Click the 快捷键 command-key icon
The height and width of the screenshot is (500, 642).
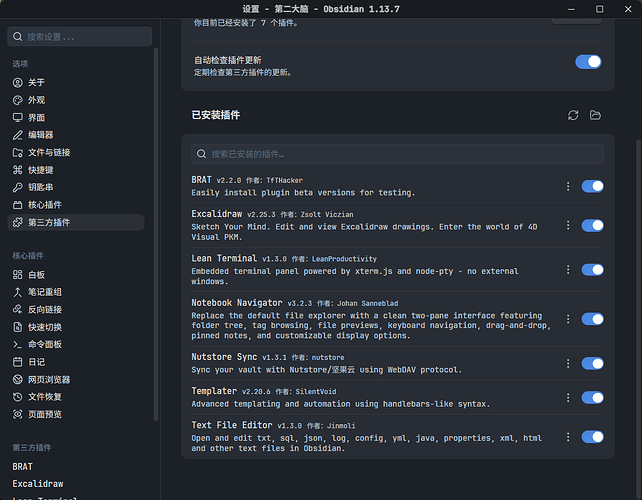point(18,170)
